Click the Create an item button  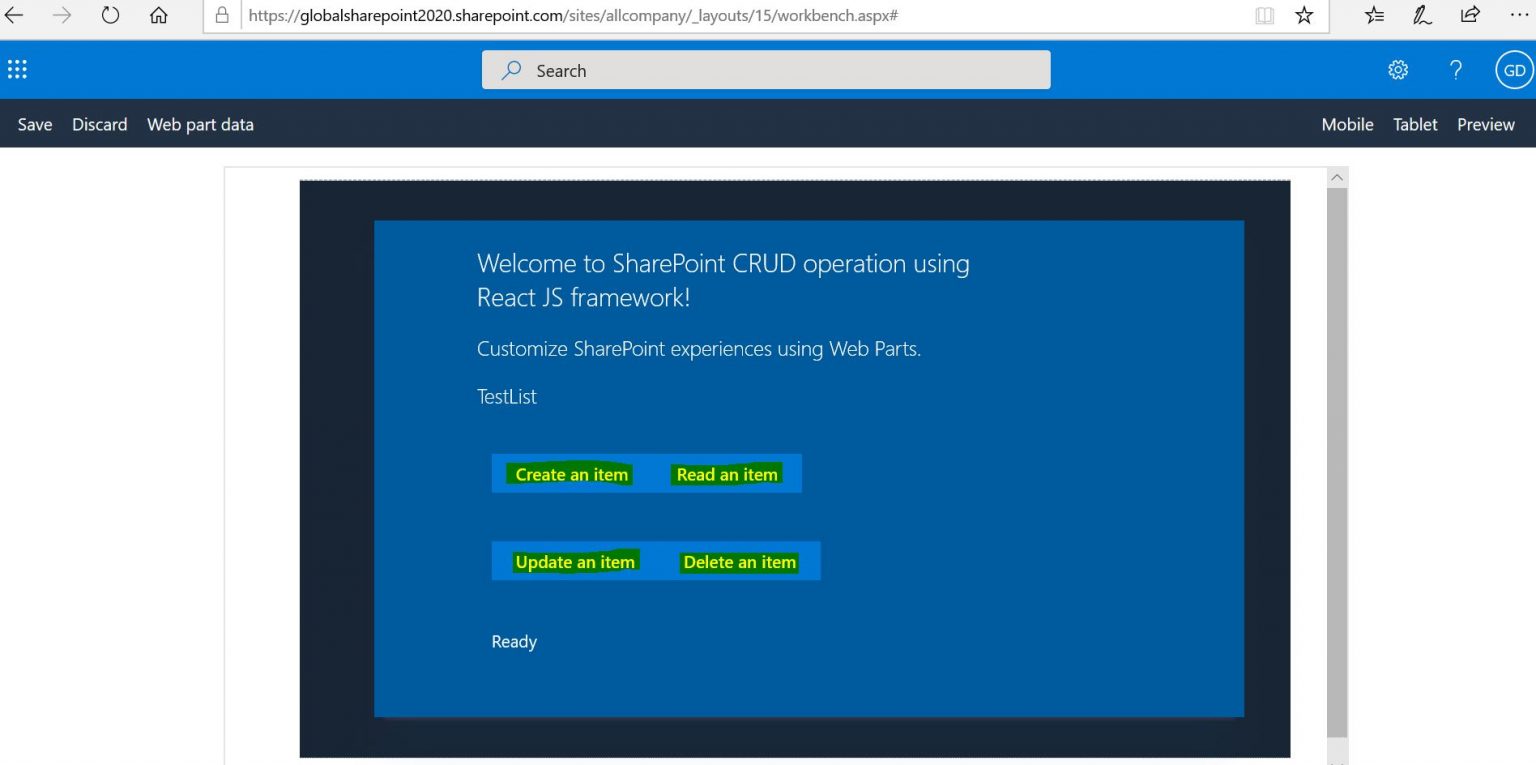coord(571,474)
